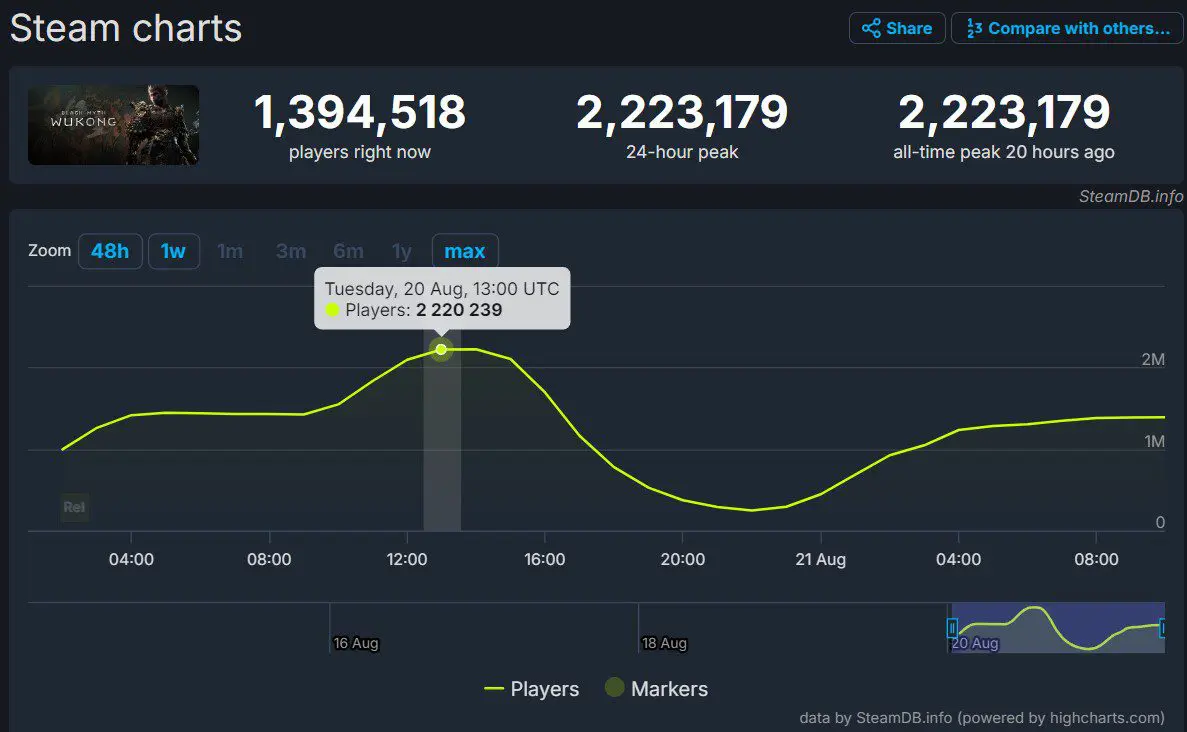Click the 2M y-axis label
Image resolution: width=1187 pixels, height=732 pixels.
pos(1153,360)
